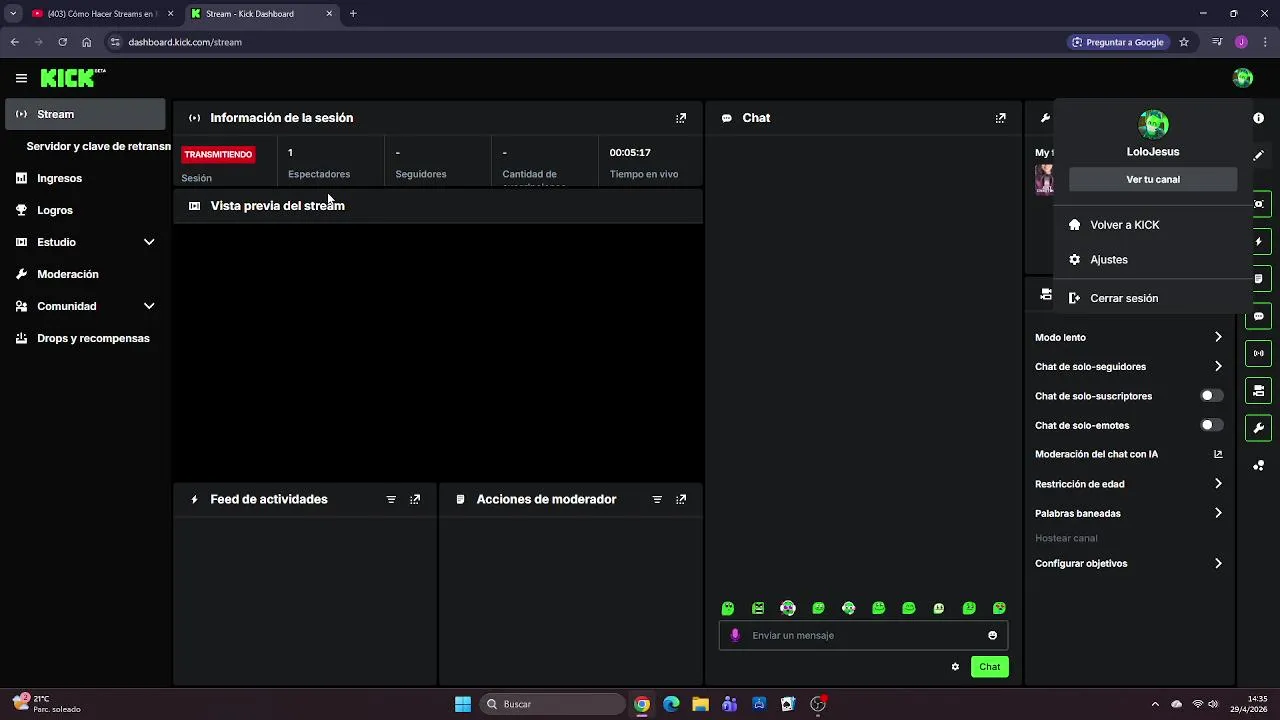Click the Enviar un mensaje input field

[x=863, y=635]
